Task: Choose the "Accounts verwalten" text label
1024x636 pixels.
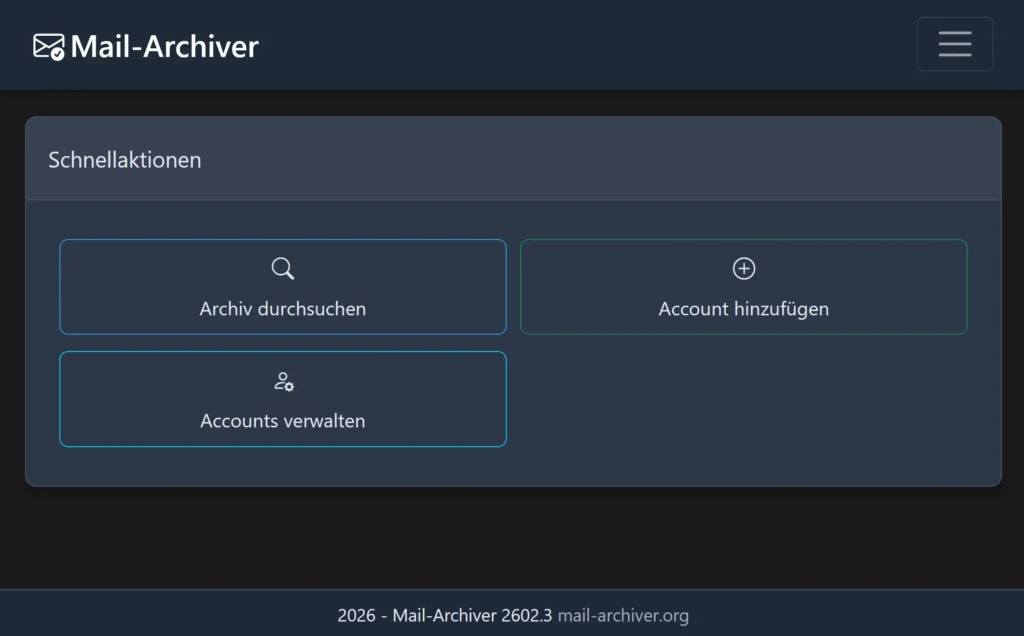Action: tap(283, 421)
